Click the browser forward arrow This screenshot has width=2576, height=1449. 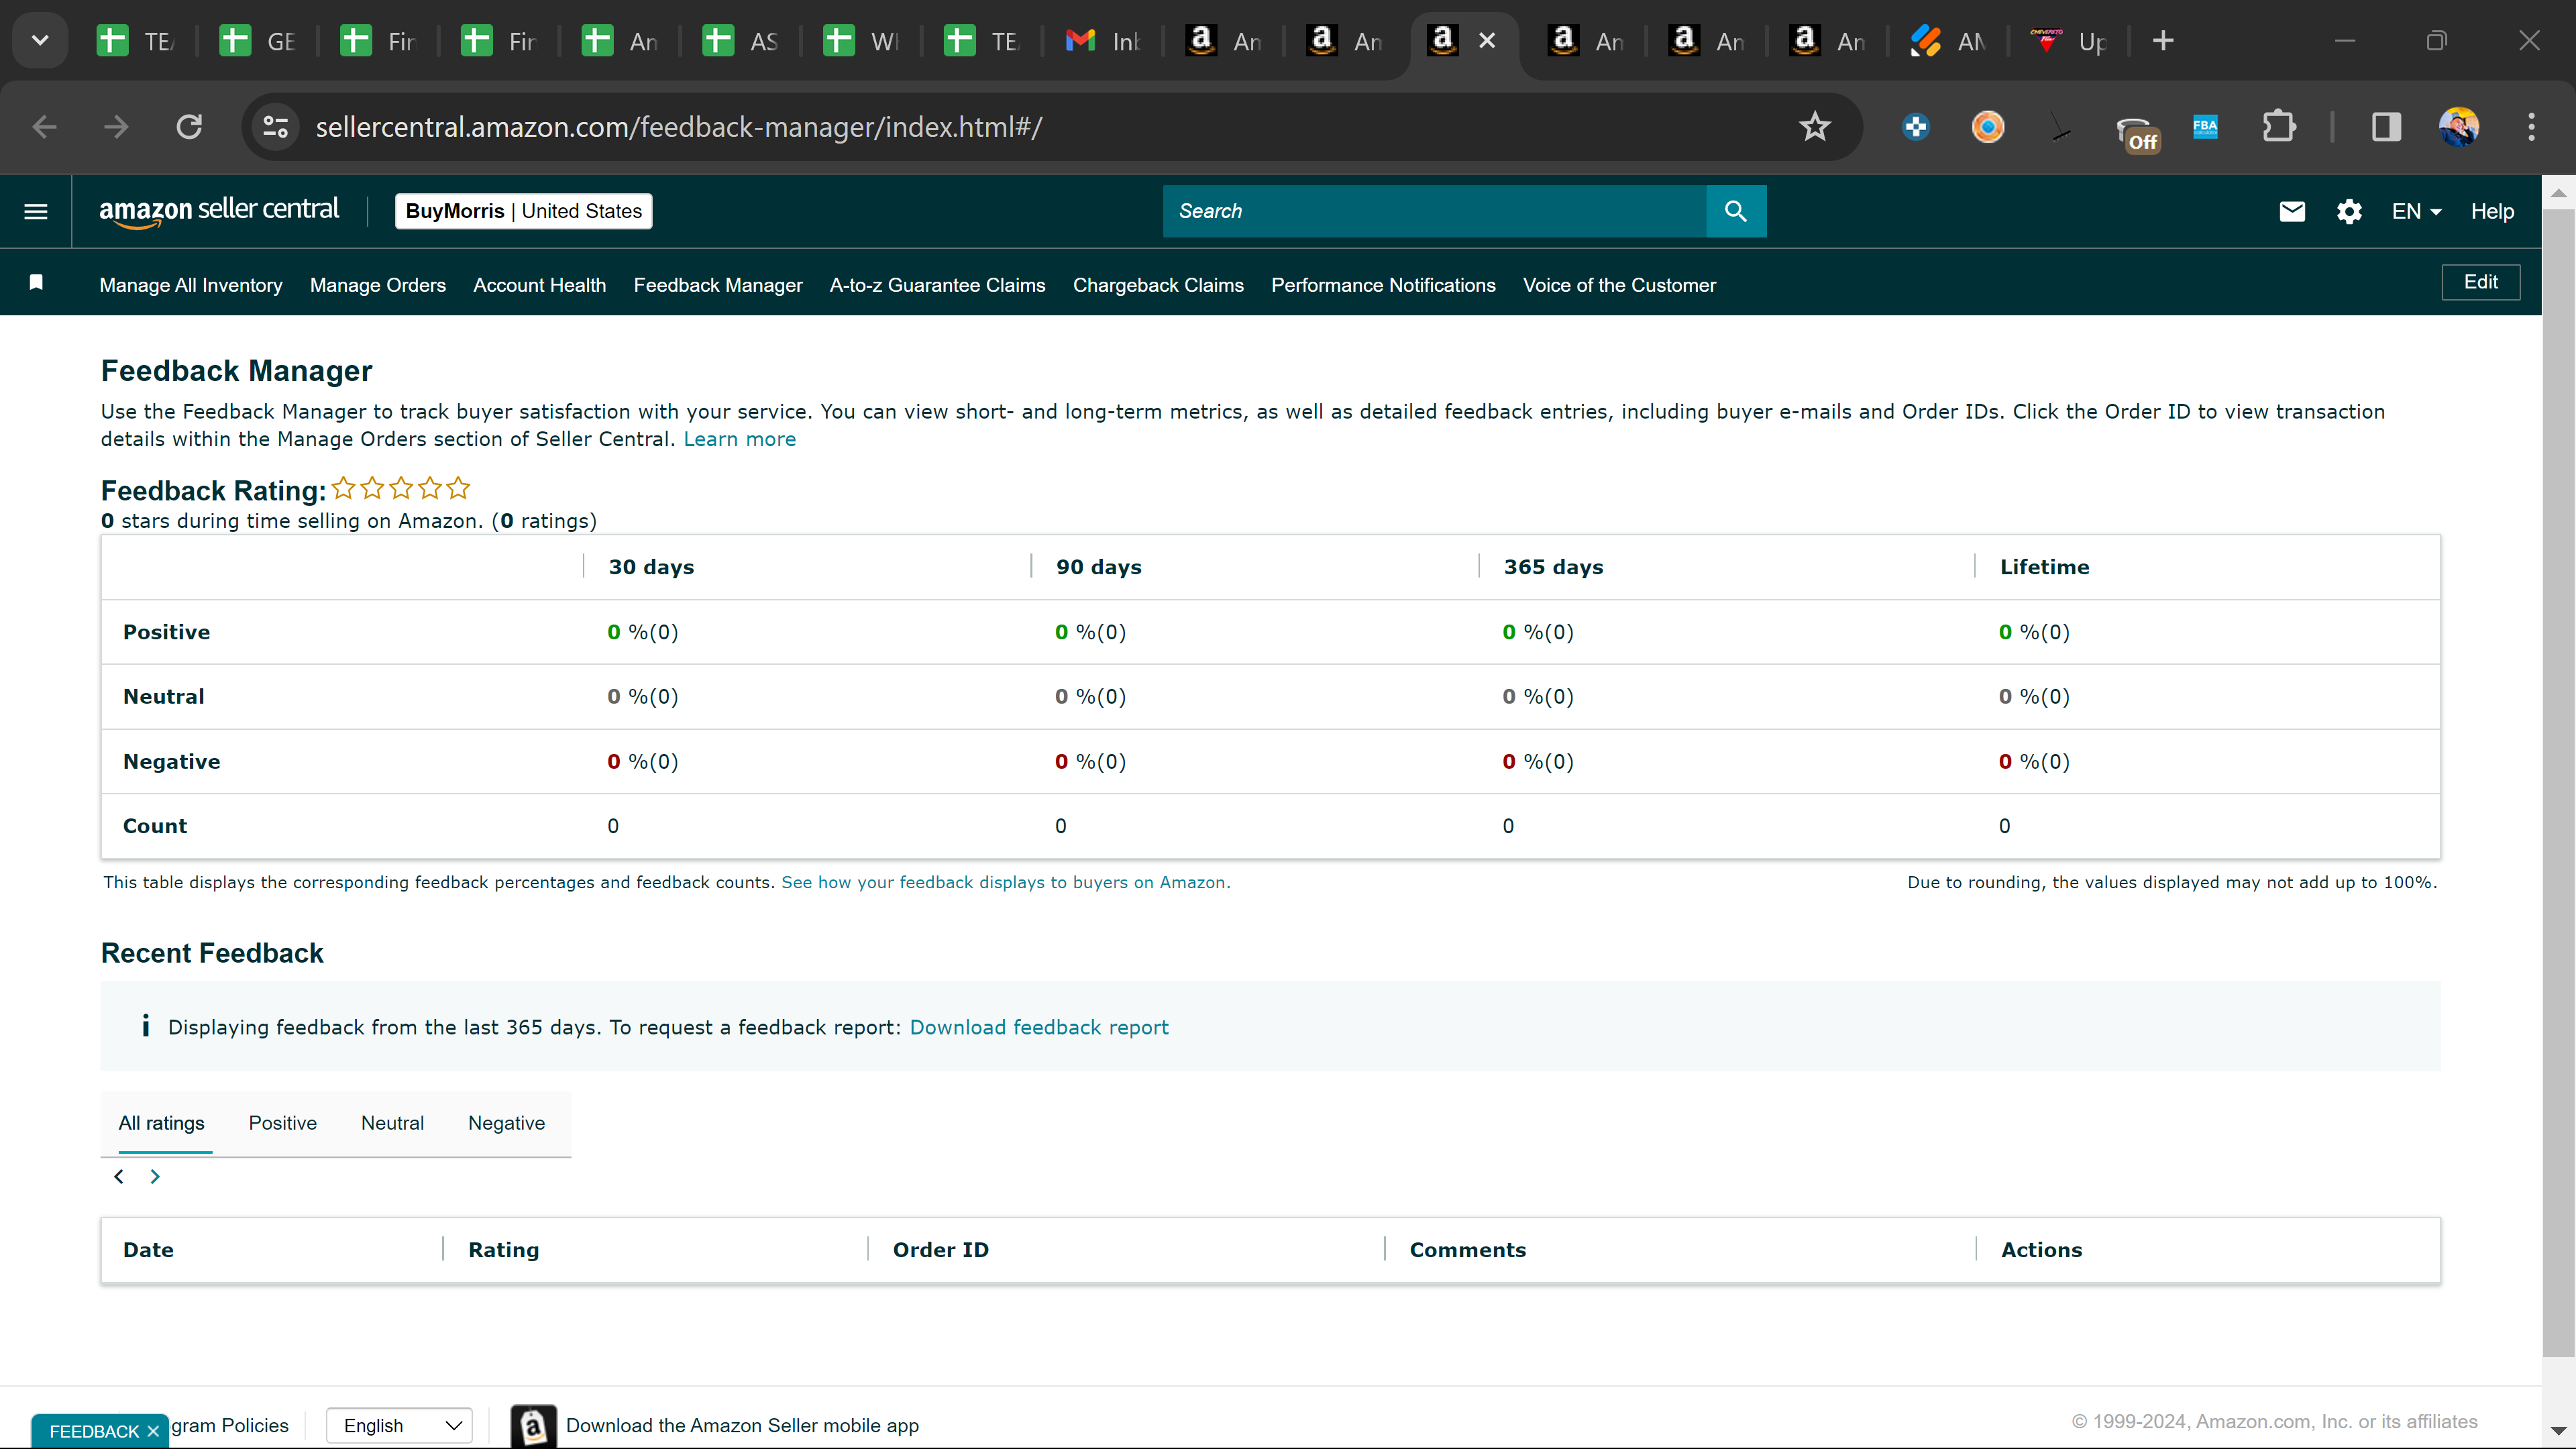click(x=116, y=127)
